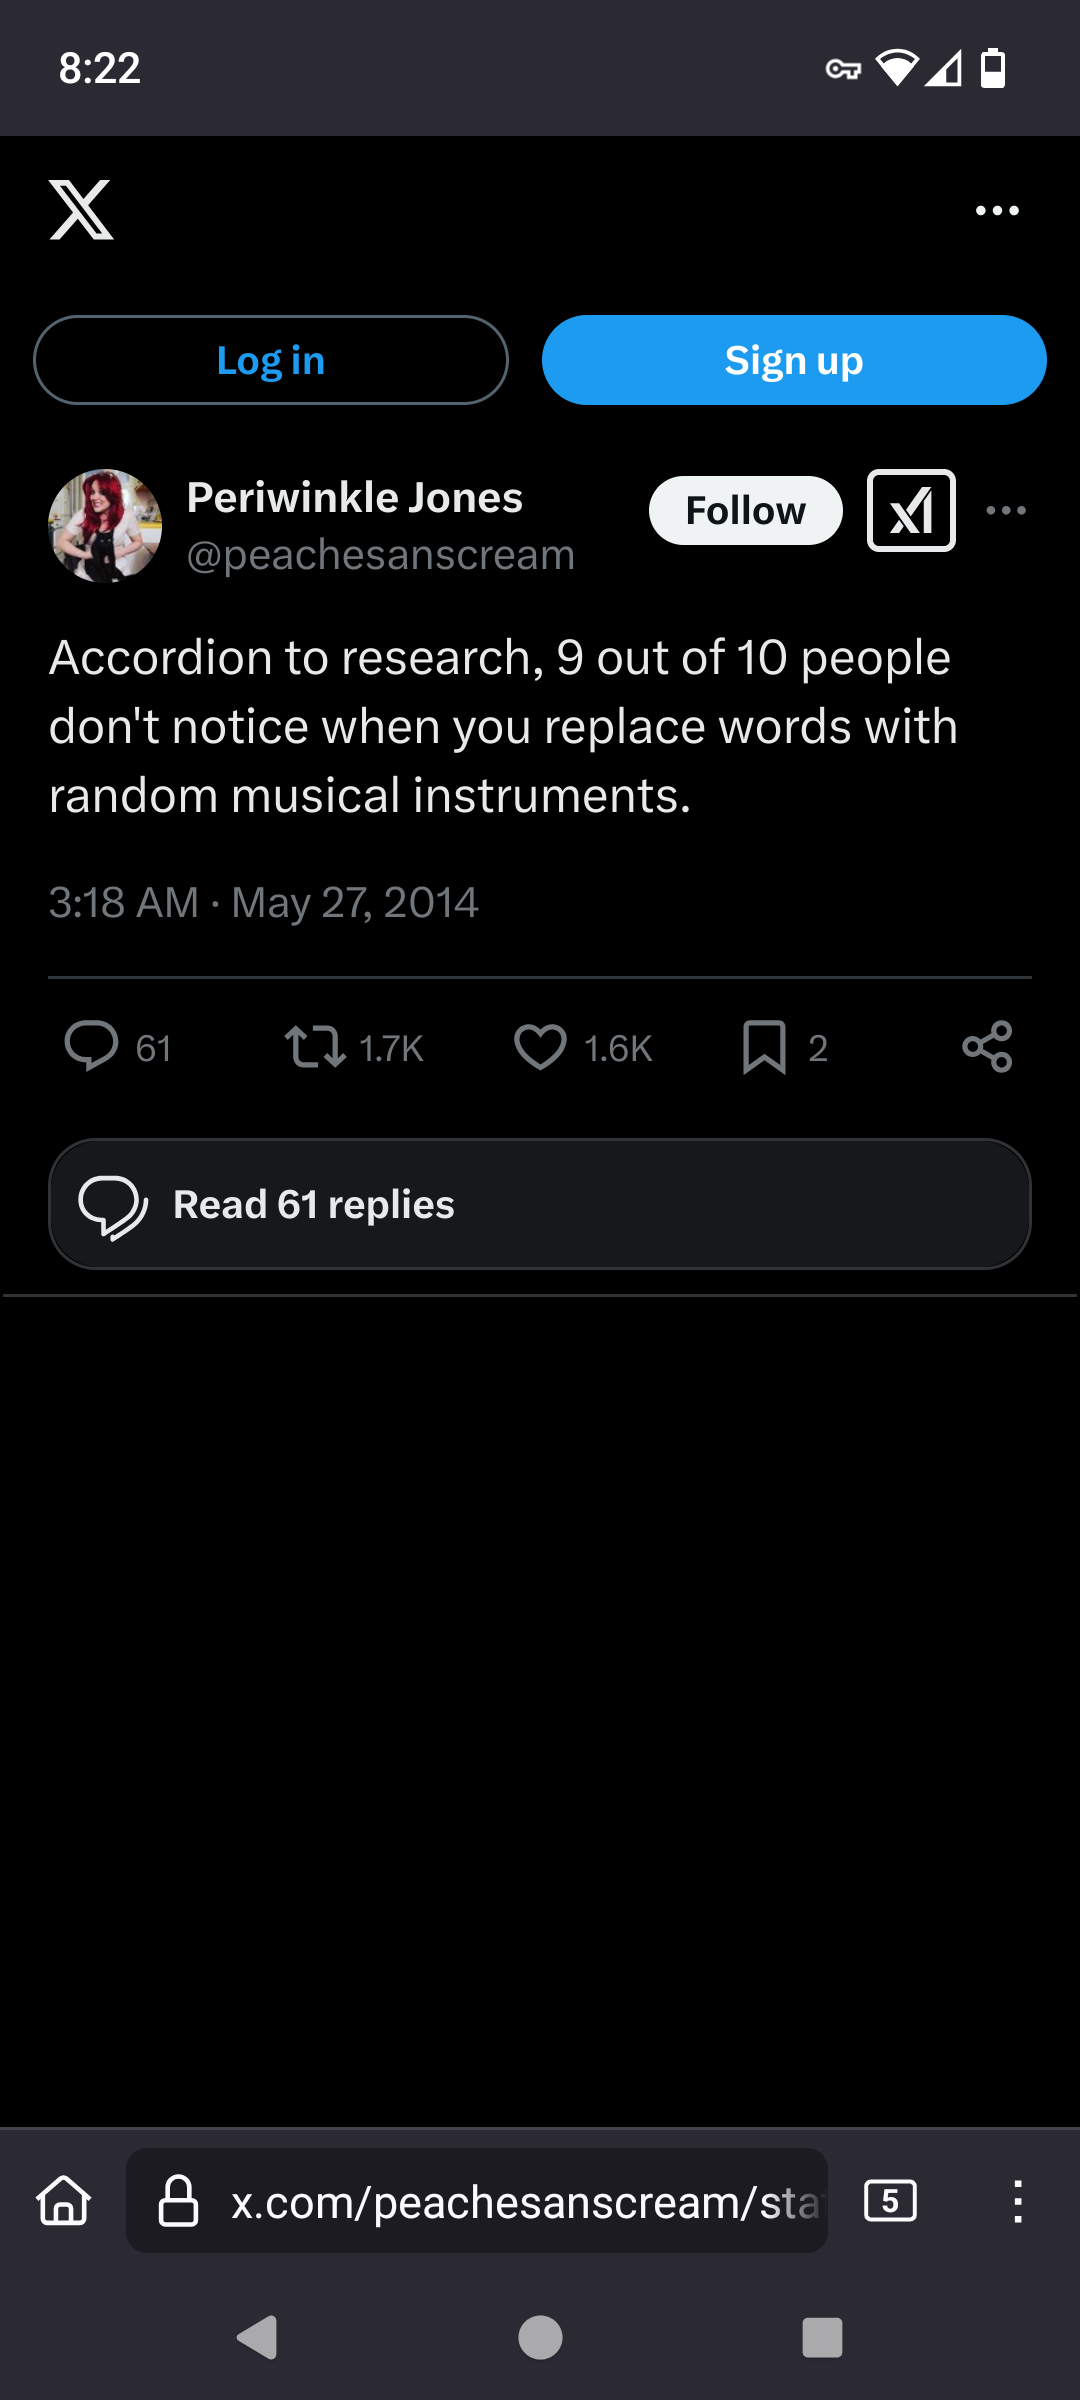Bookmark the tweet
The width and height of the screenshot is (1080, 2400).
(x=765, y=1047)
